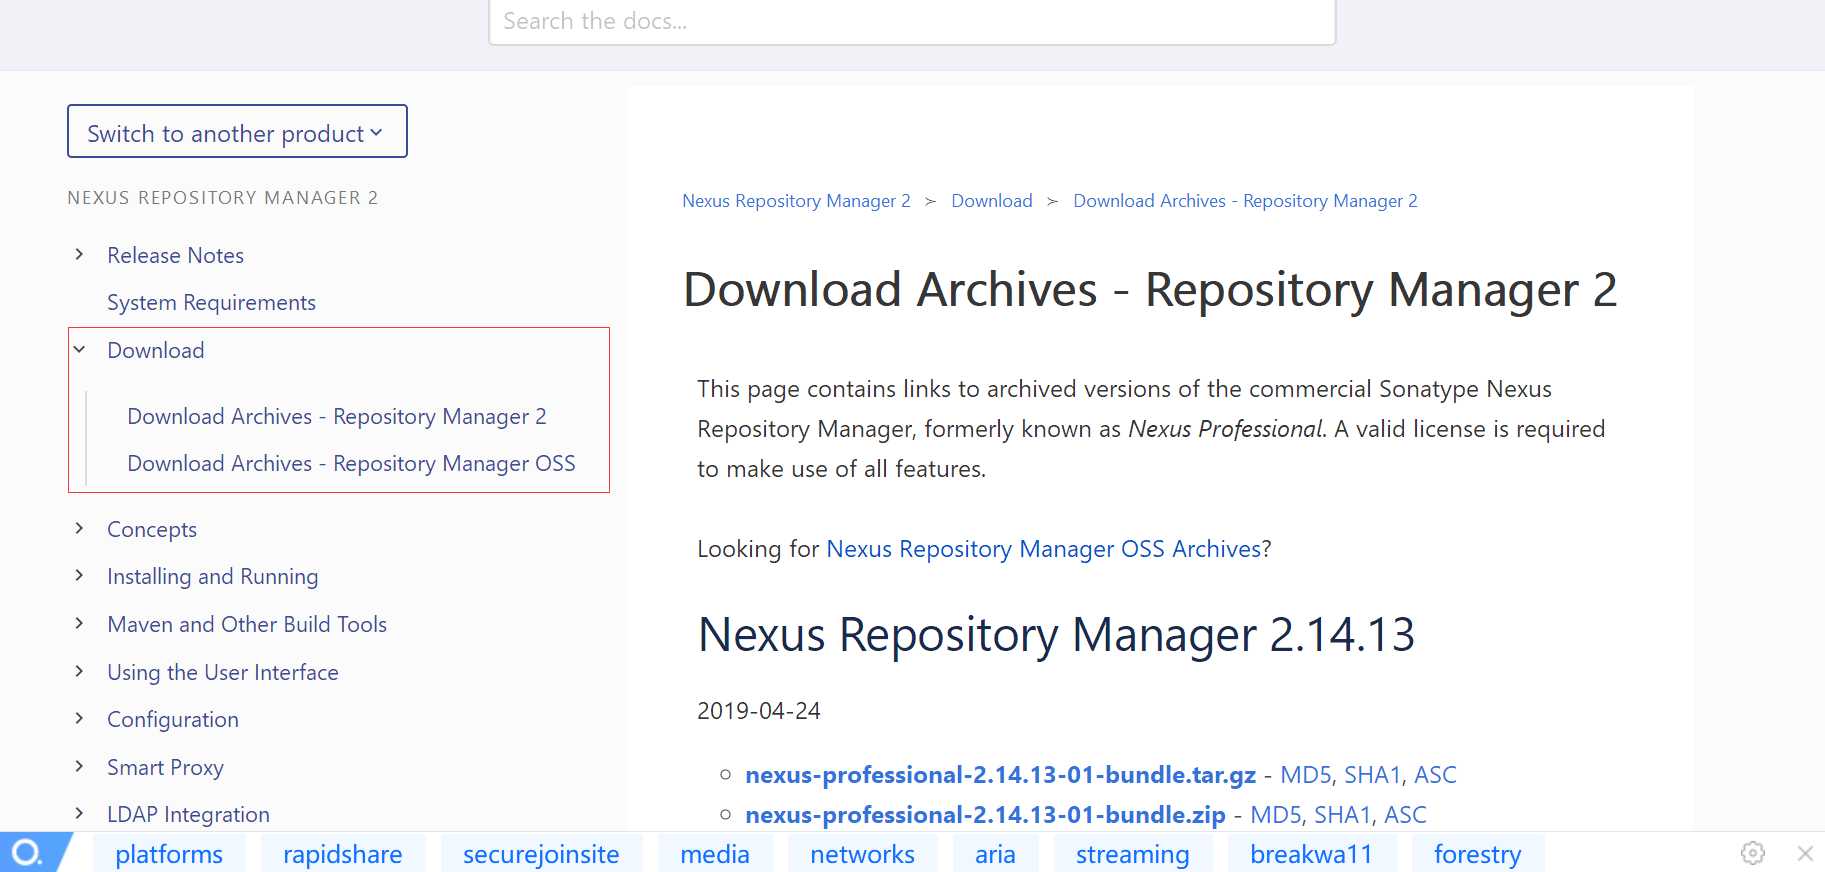Select the platforms suggestion
Viewport: 1825px width, 872px height.
(169, 854)
